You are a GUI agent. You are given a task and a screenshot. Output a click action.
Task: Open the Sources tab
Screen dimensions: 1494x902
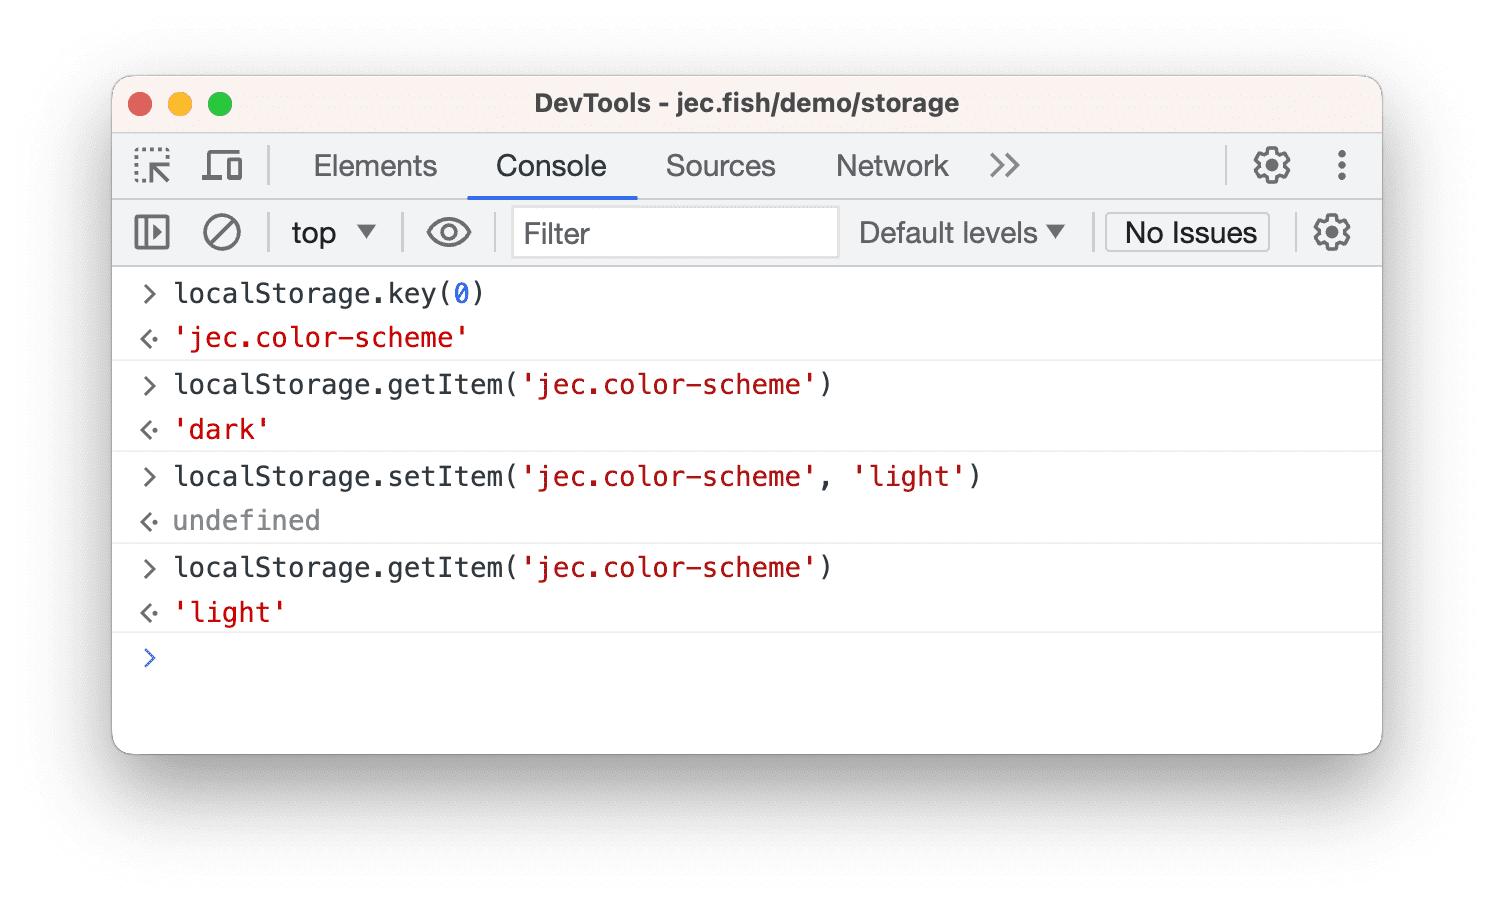click(721, 165)
